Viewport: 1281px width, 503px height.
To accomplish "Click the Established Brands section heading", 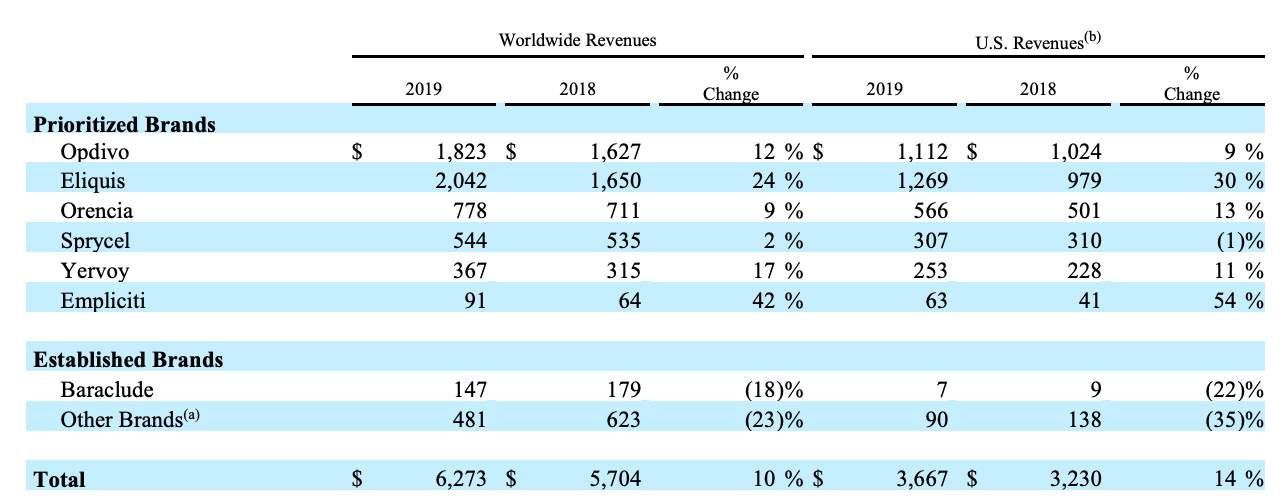I will 129,359.
